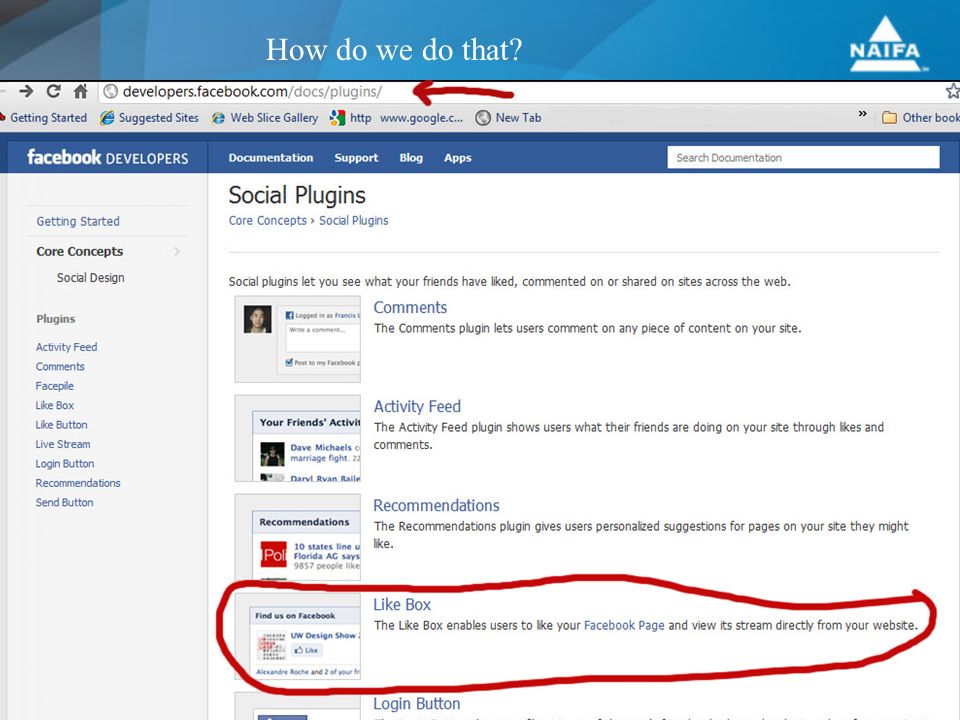The height and width of the screenshot is (720, 960).
Task: Open the Blog menu item
Action: 411,158
